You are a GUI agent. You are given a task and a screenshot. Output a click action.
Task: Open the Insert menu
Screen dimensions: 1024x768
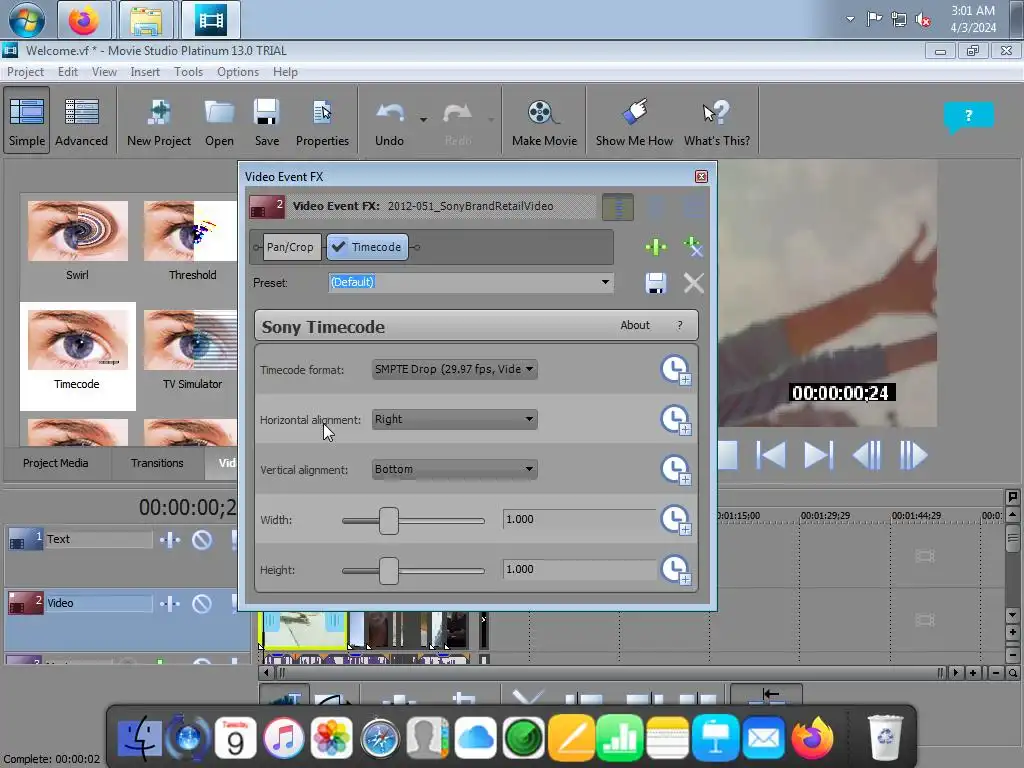pyautogui.click(x=145, y=72)
